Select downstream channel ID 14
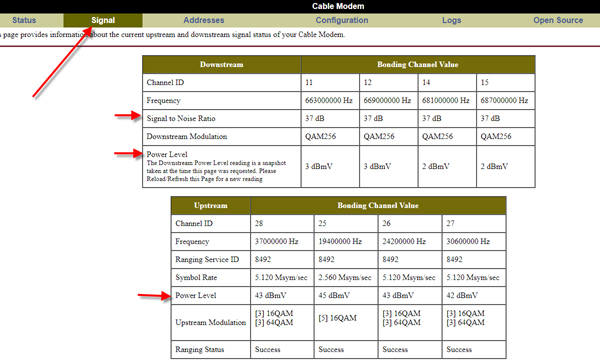 click(x=447, y=82)
